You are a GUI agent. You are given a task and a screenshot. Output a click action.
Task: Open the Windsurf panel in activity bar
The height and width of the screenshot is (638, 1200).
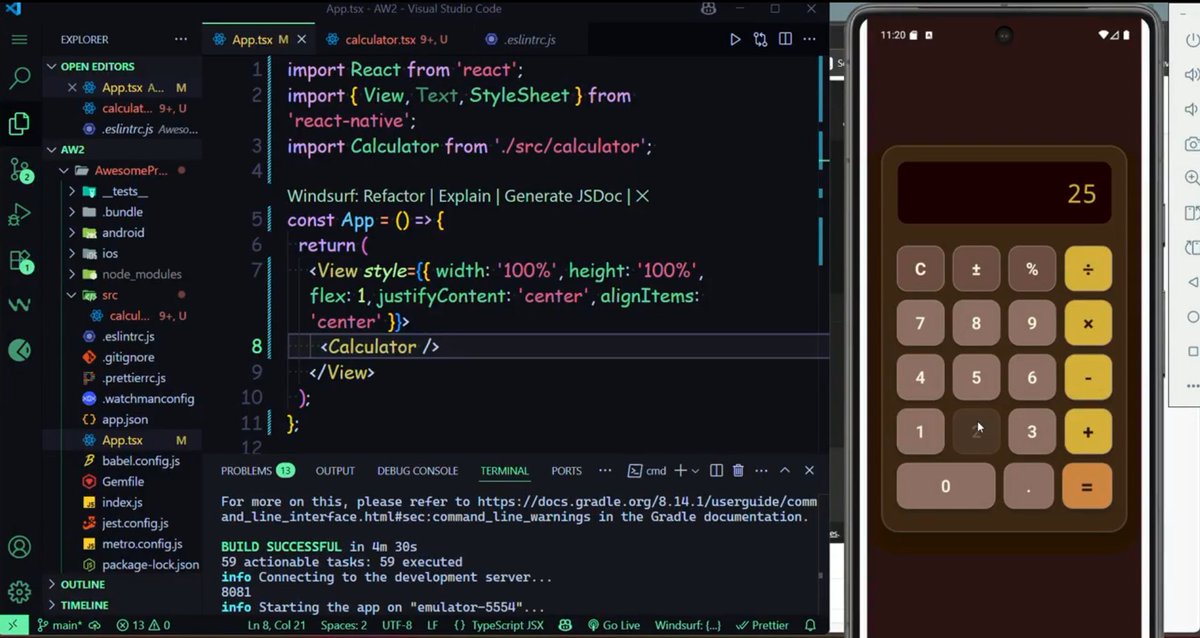pyautogui.click(x=19, y=304)
